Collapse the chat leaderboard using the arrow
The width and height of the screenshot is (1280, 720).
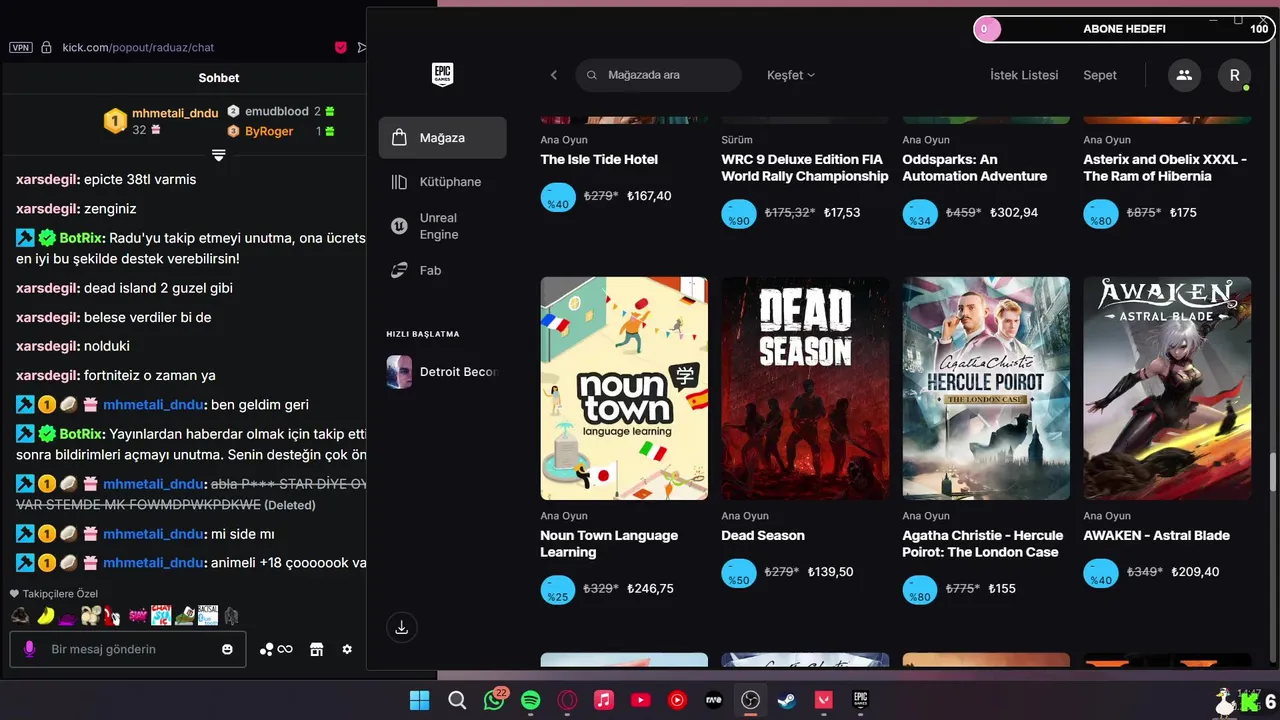pyautogui.click(x=218, y=155)
